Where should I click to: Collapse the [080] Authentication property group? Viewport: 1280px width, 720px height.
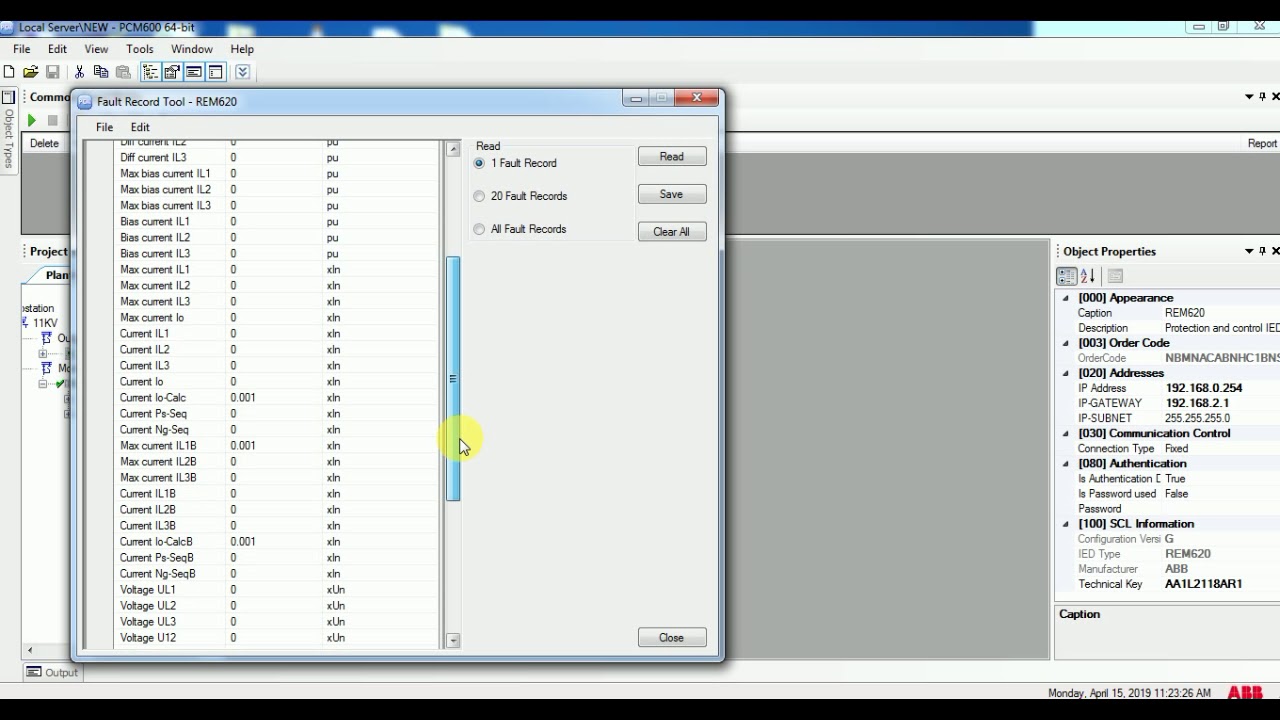1065,463
